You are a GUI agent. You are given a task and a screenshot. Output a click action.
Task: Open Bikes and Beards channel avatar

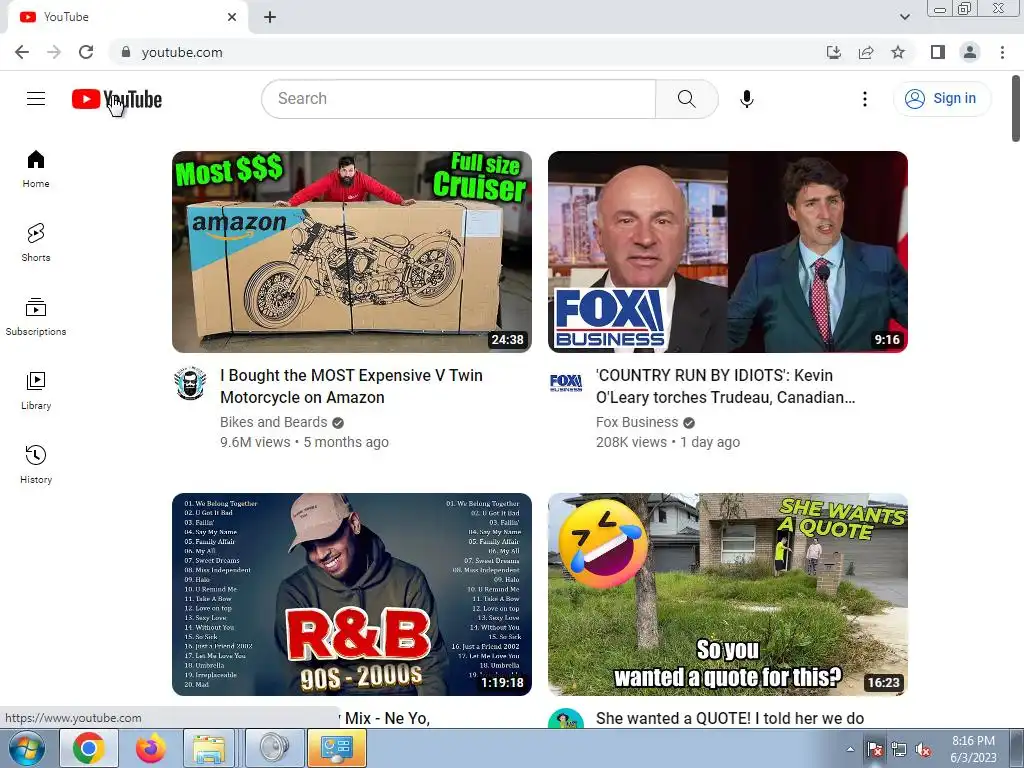coord(190,383)
